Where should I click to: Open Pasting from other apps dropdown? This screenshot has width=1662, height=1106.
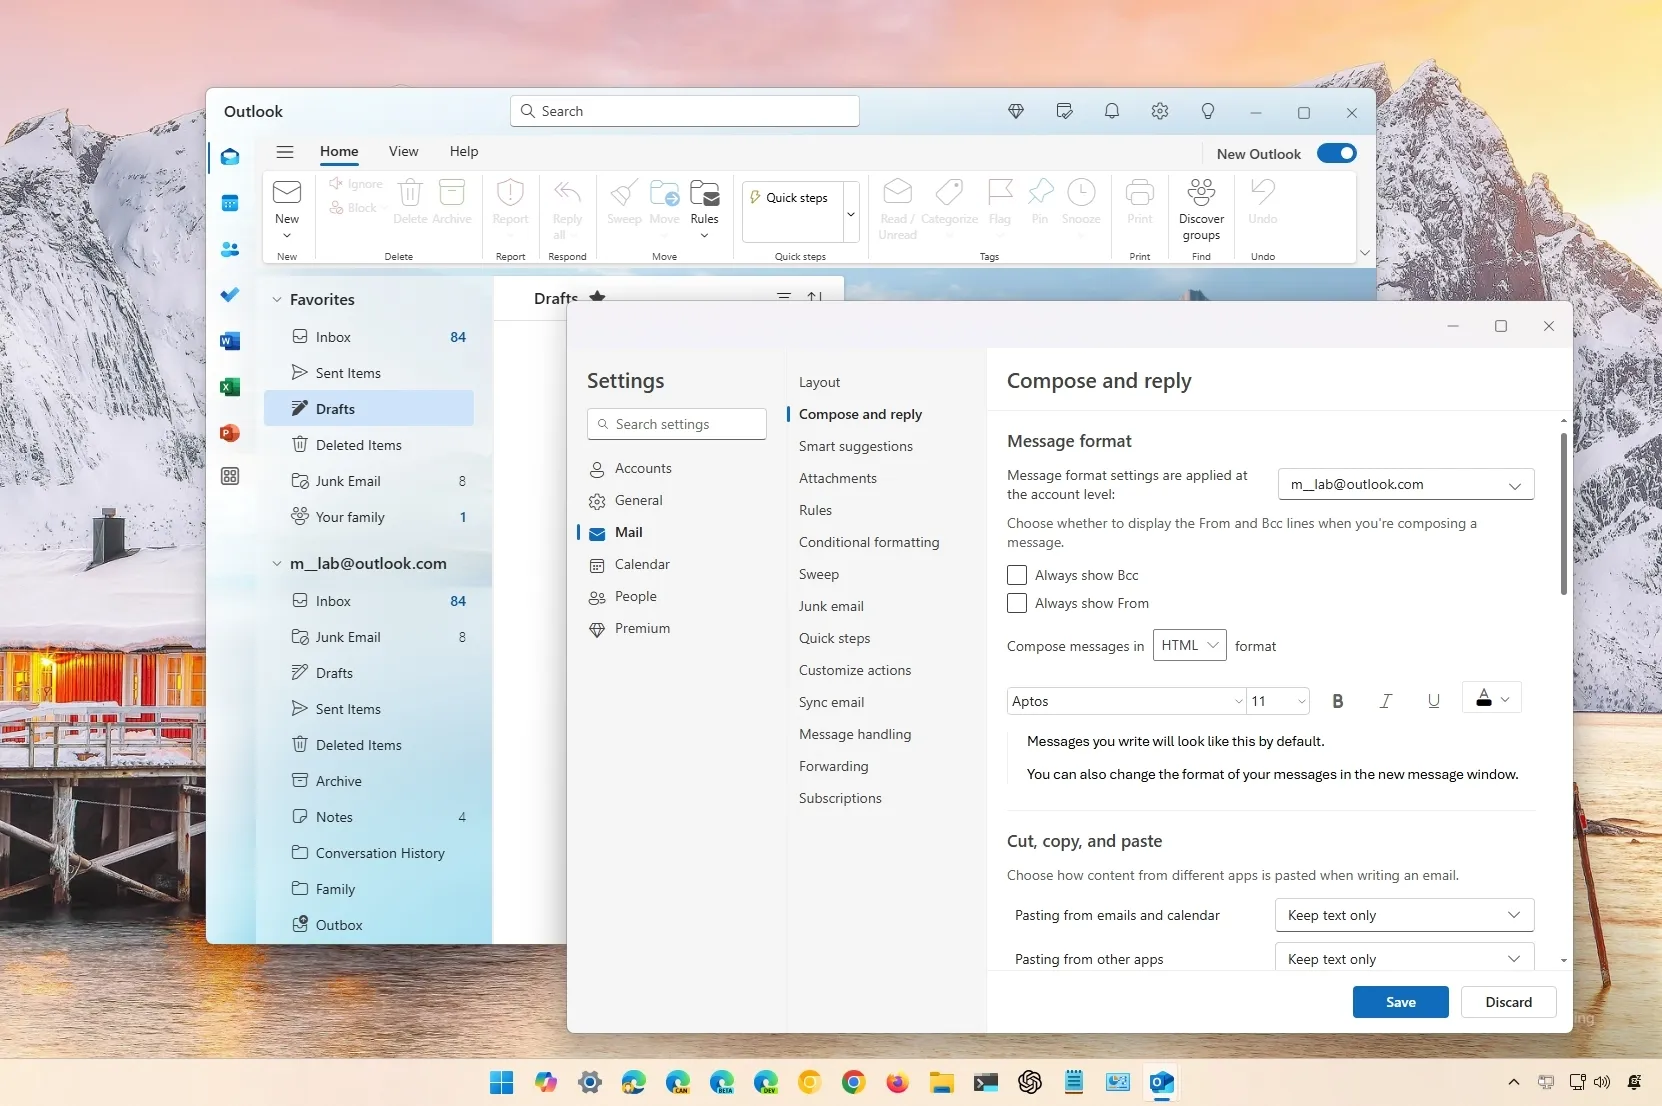coord(1404,958)
